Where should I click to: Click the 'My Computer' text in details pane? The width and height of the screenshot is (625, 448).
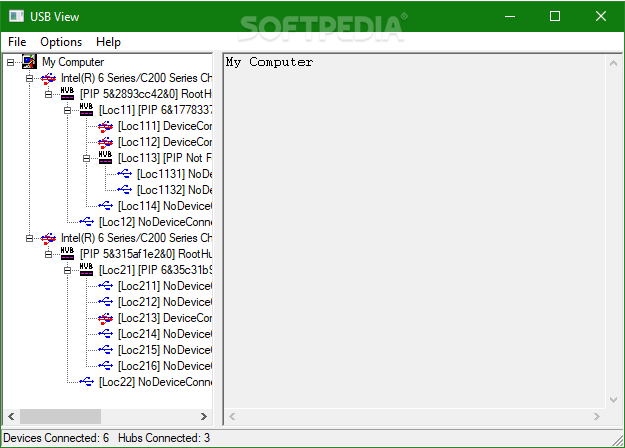coord(269,62)
